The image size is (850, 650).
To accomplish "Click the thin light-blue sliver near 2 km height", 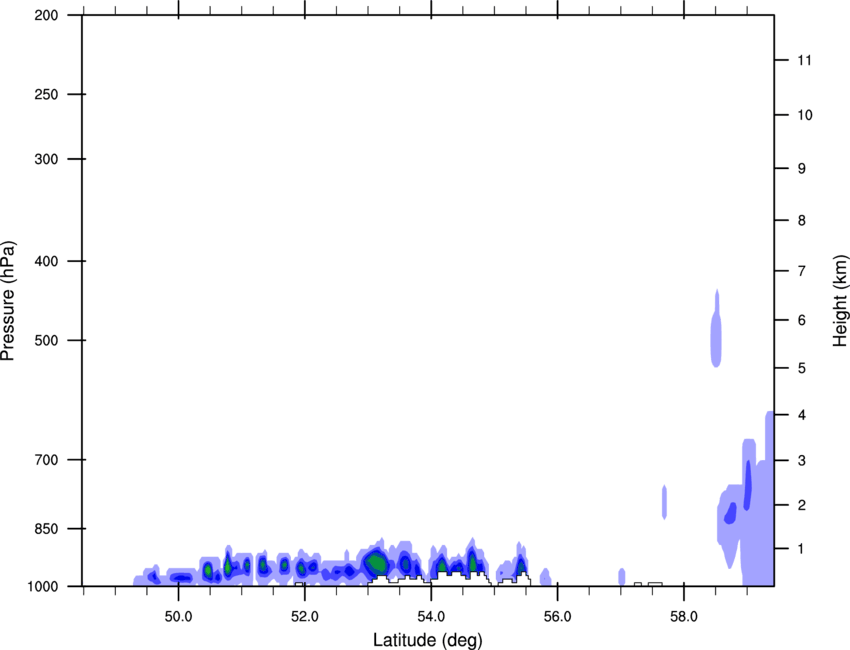I will pyautogui.click(x=664, y=503).
